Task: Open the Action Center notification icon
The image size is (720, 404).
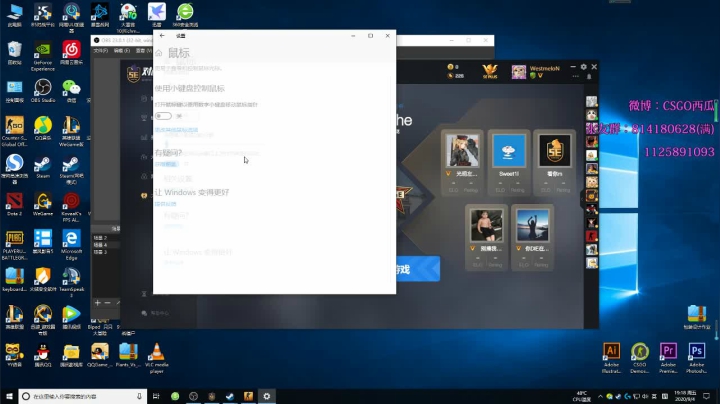Action: click(707, 396)
